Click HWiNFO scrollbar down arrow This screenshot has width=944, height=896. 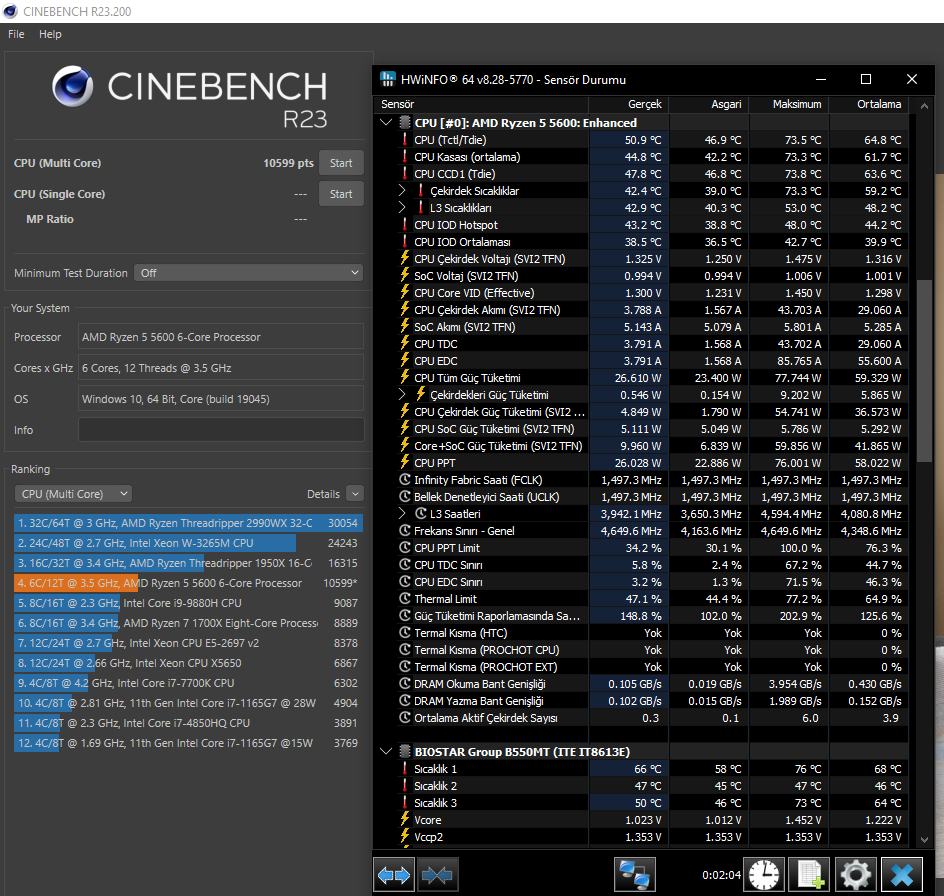click(x=924, y=839)
